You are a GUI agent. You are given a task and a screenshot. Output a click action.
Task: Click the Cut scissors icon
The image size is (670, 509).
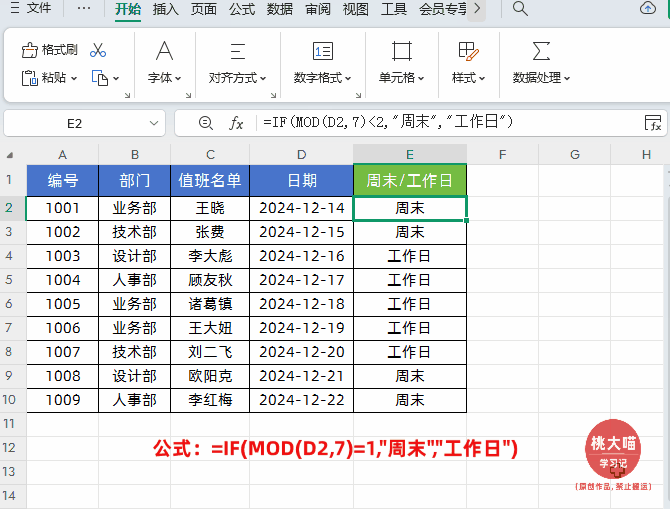[x=98, y=50]
